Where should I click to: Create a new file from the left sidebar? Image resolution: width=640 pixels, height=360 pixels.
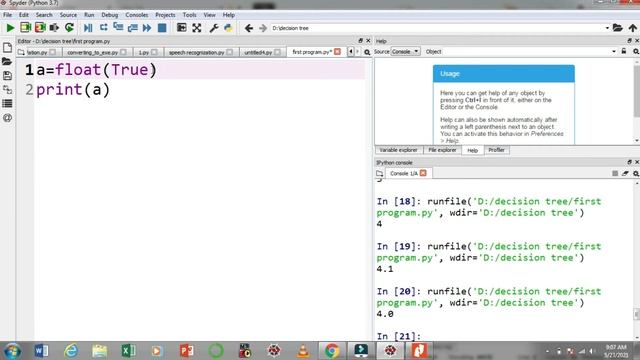[x=7, y=48]
